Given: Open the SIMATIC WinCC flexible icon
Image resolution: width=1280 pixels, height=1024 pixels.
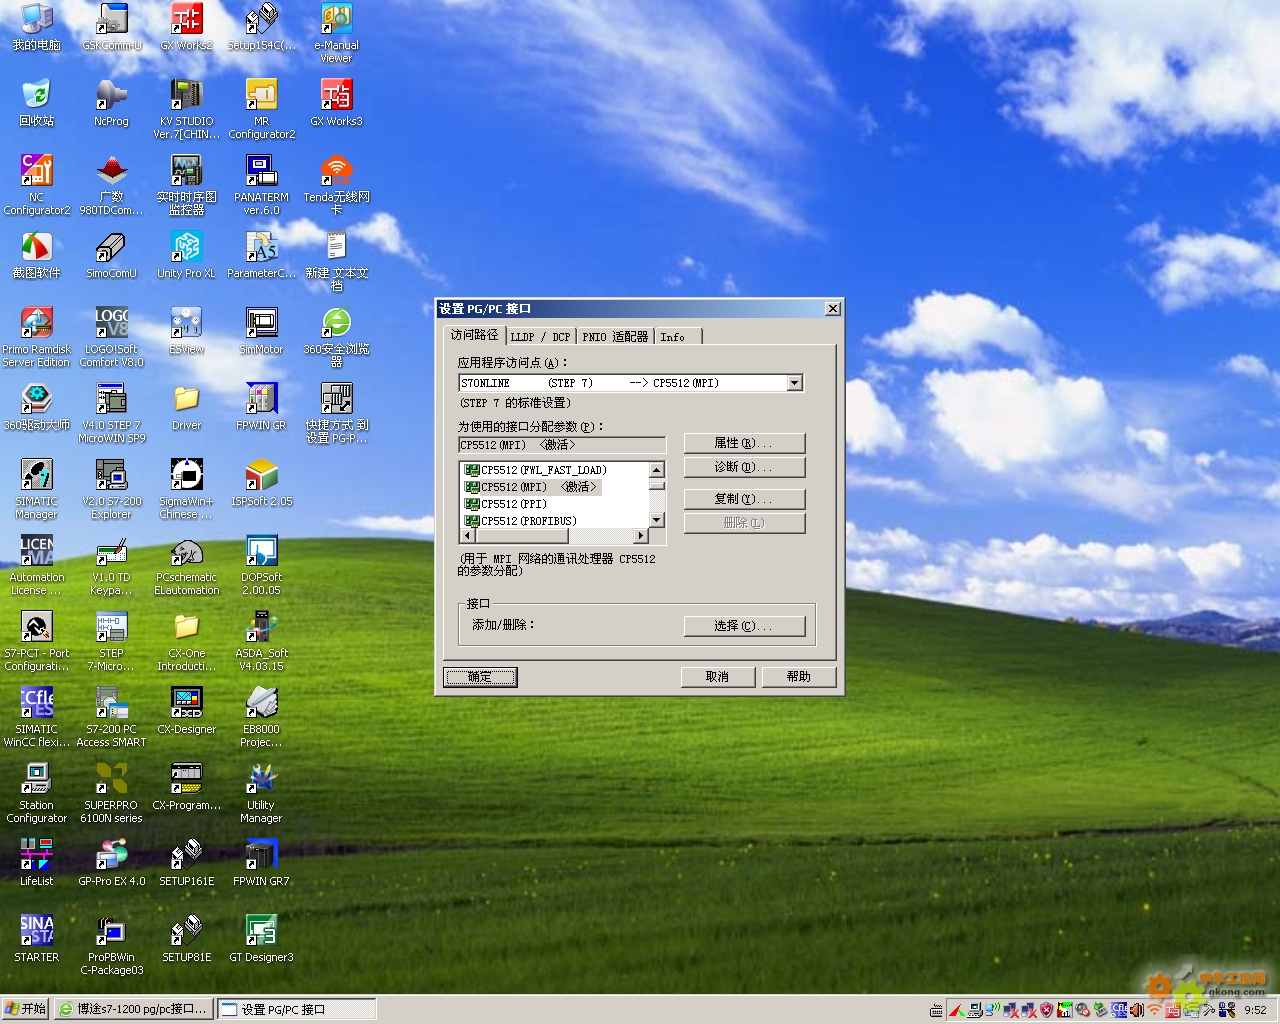Looking at the screenshot, I should 37,716.
